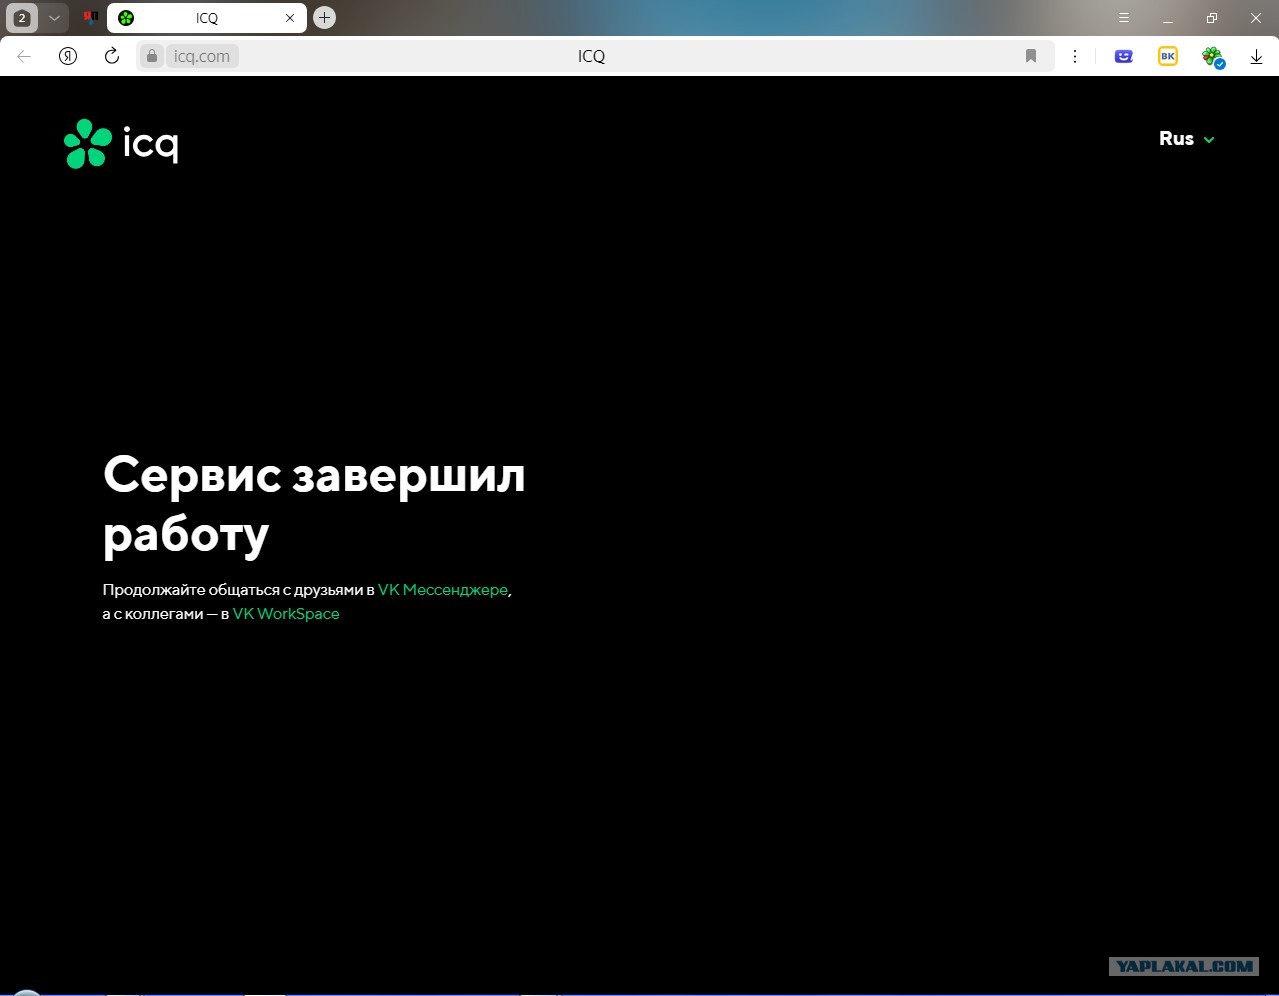
Task: Open the three-dot extensions menu
Action: coord(1075,56)
